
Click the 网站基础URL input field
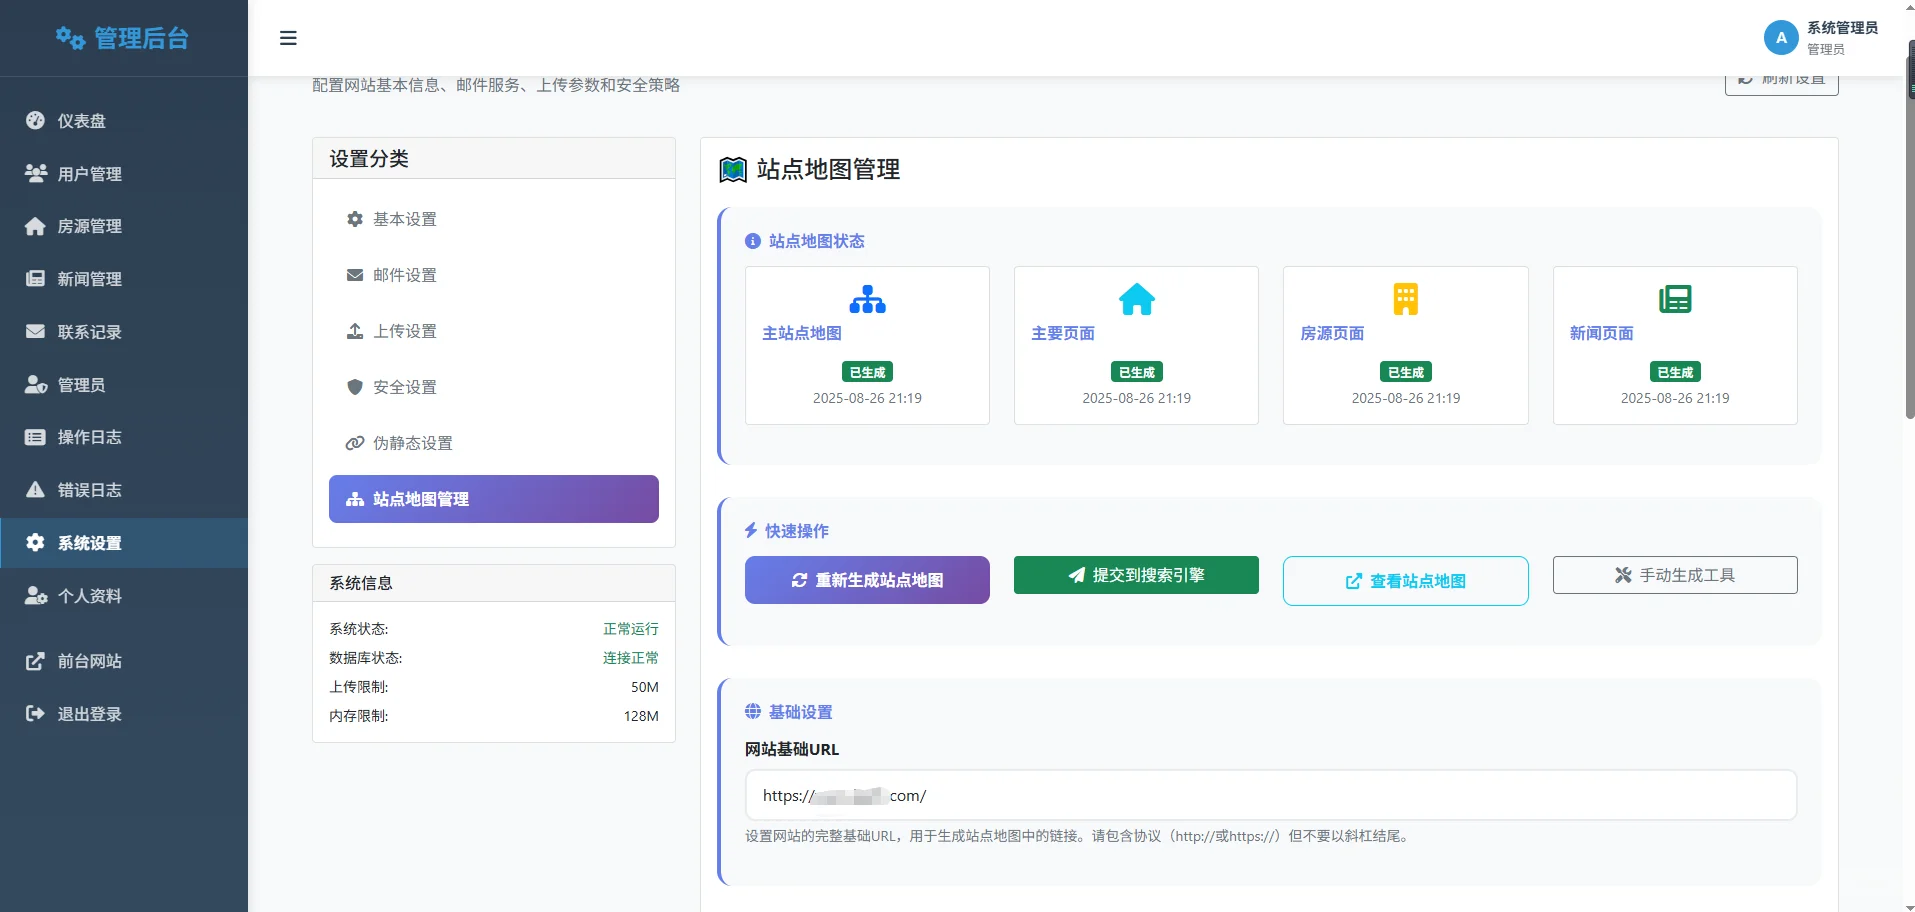pyautogui.click(x=1266, y=795)
